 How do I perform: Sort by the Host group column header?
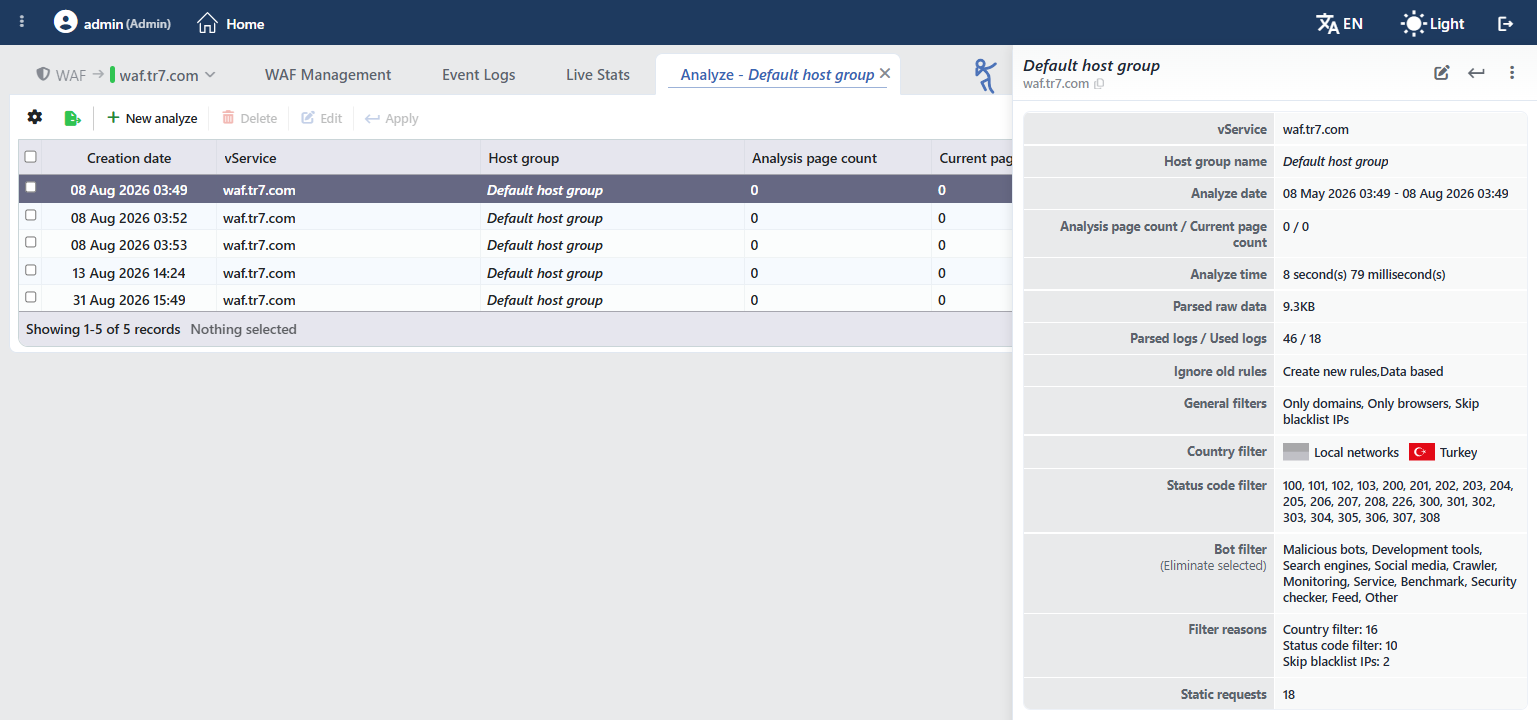[612, 158]
